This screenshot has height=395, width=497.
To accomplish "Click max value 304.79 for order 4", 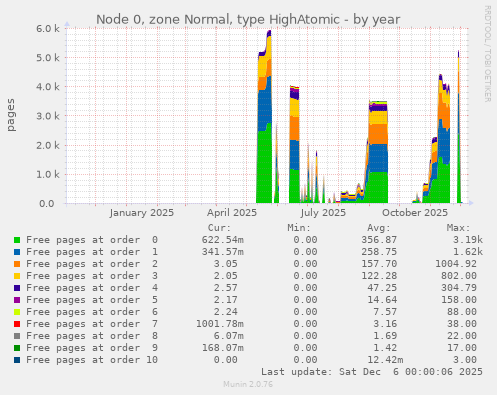I will [459, 288].
